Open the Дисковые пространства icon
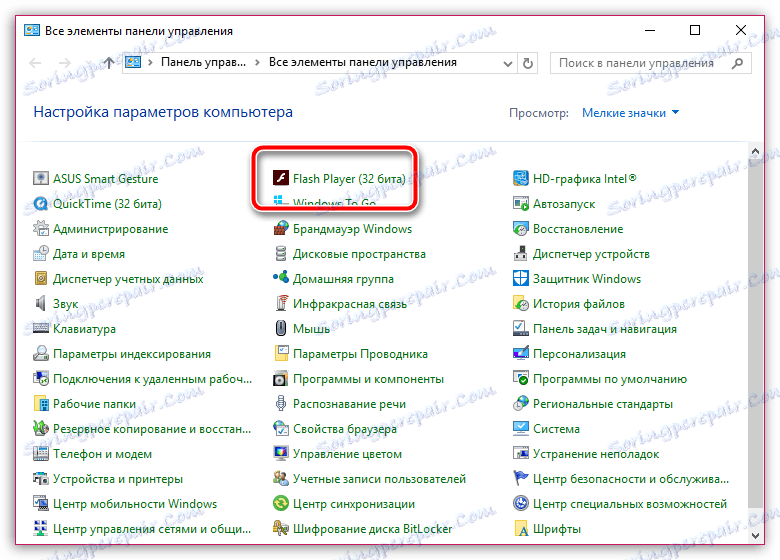Screen dimensions: 780x560 pyautogui.click(x=281, y=253)
